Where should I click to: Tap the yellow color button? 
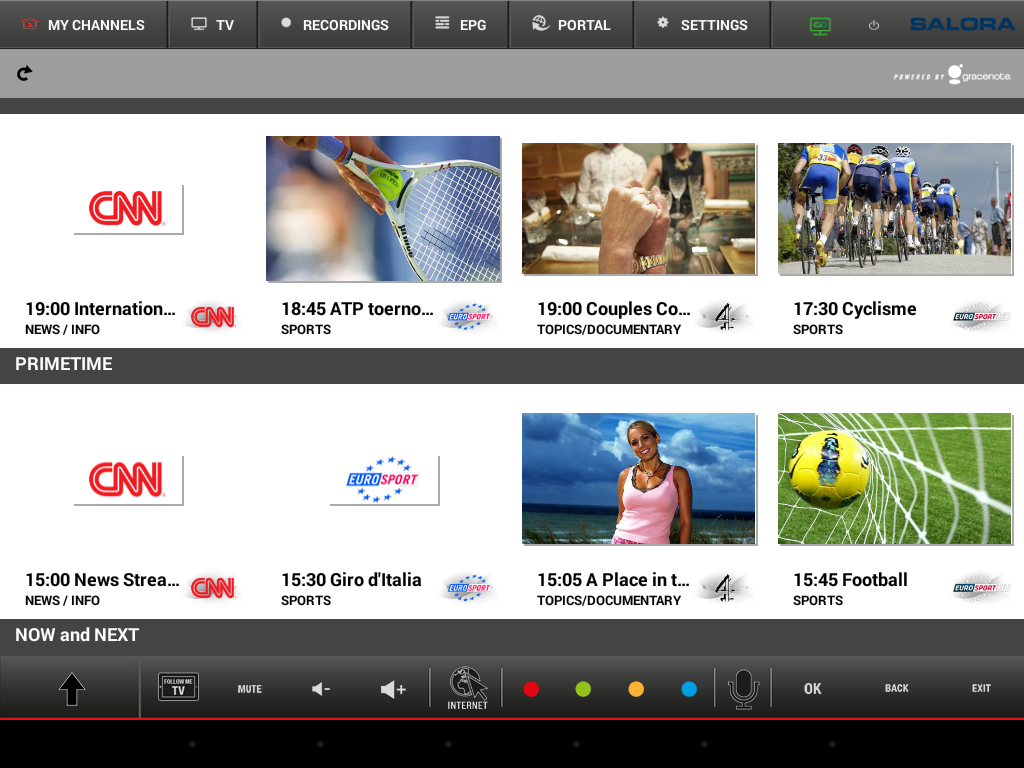(x=636, y=689)
